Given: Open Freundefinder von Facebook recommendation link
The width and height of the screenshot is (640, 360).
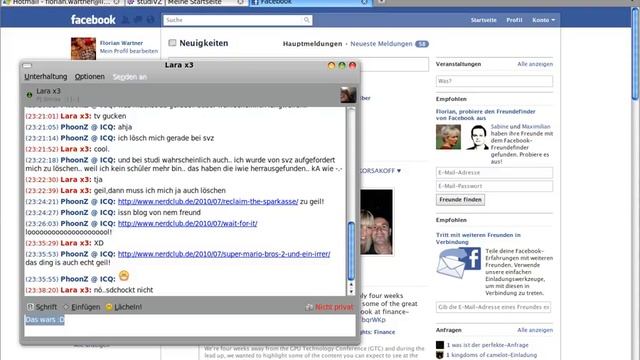Looking at the screenshot, I should click(486, 115).
